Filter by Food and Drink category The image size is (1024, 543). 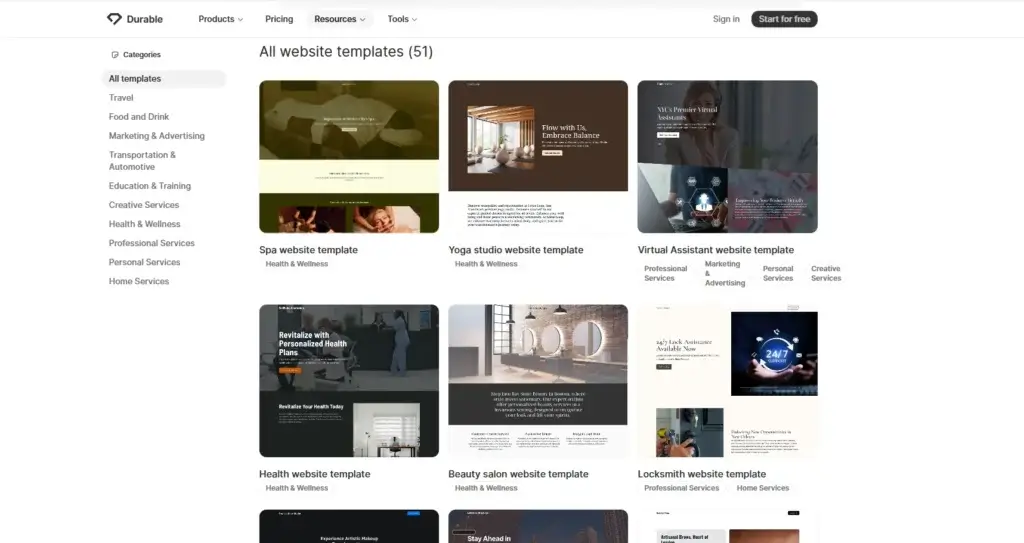click(x=138, y=116)
